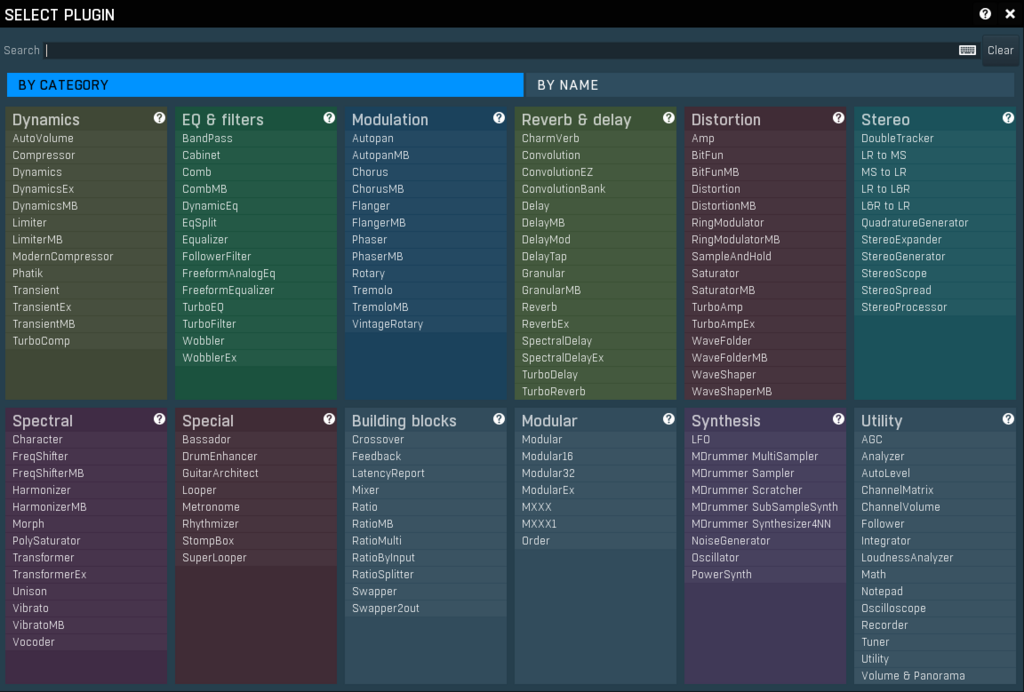Select the GuitarArchitect plugin
Image resolution: width=1024 pixels, height=692 pixels.
pos(256,473)
